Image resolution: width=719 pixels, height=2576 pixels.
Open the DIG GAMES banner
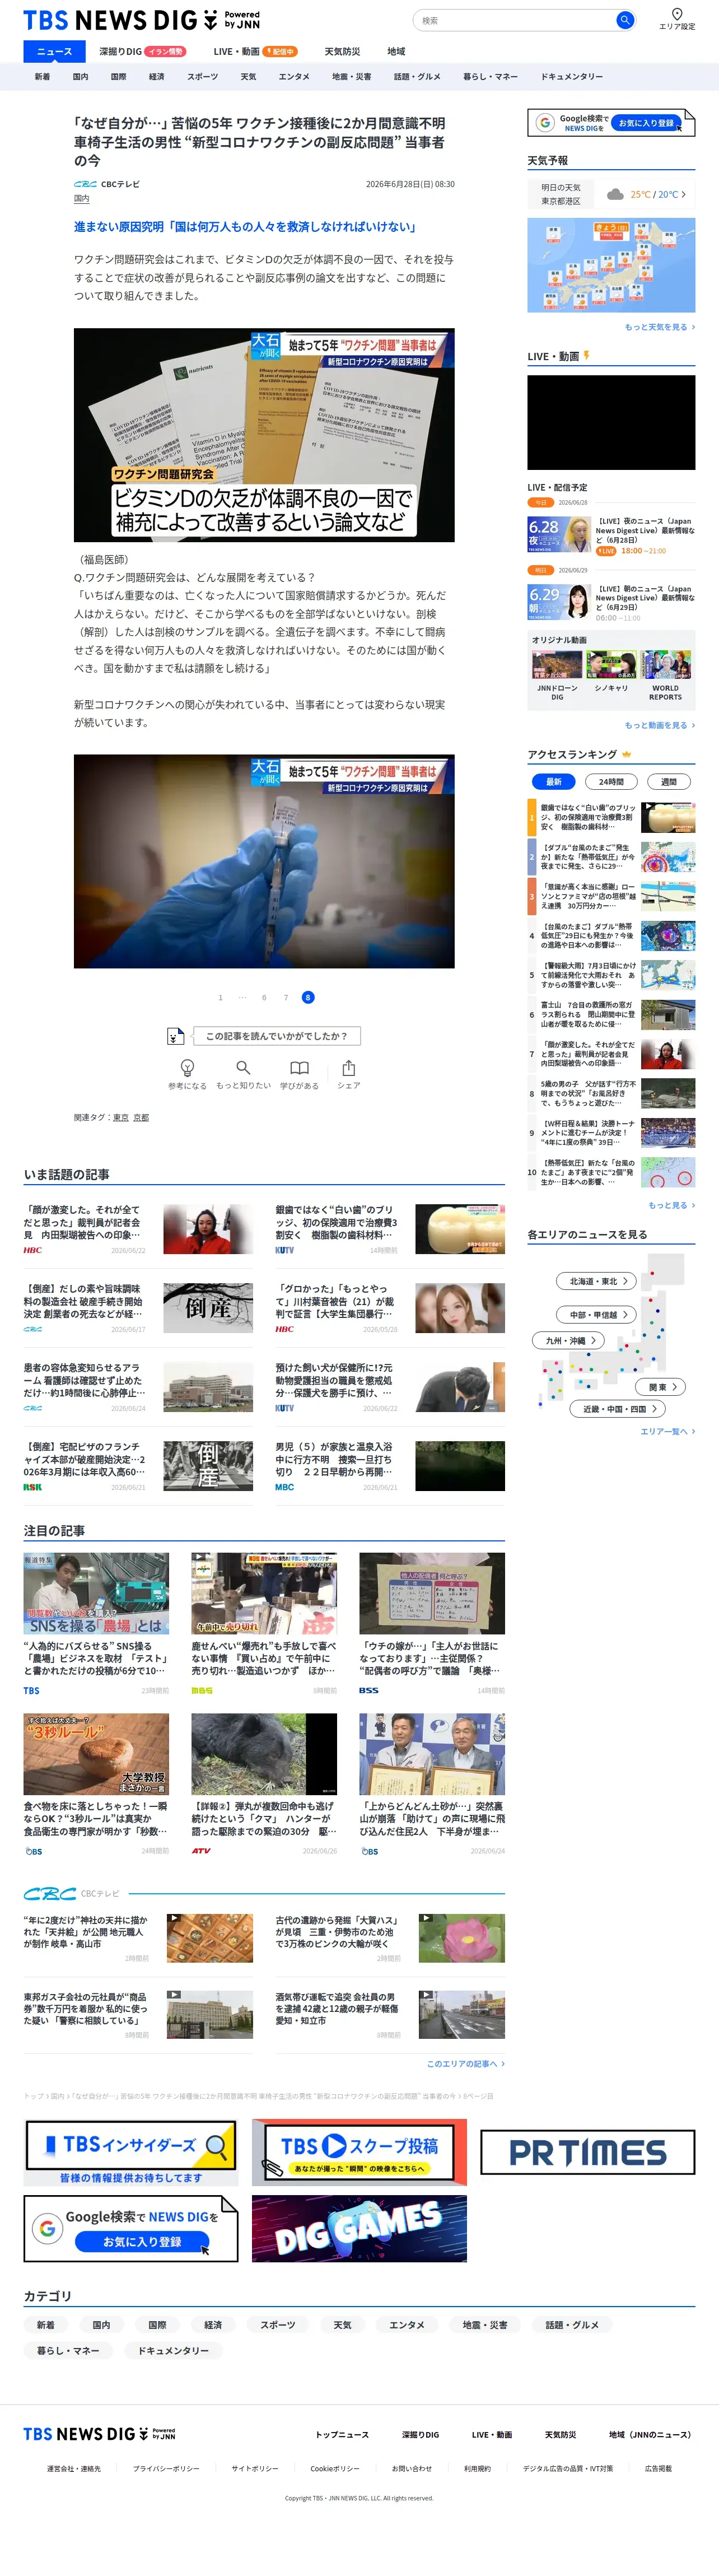pos(359,2227)
